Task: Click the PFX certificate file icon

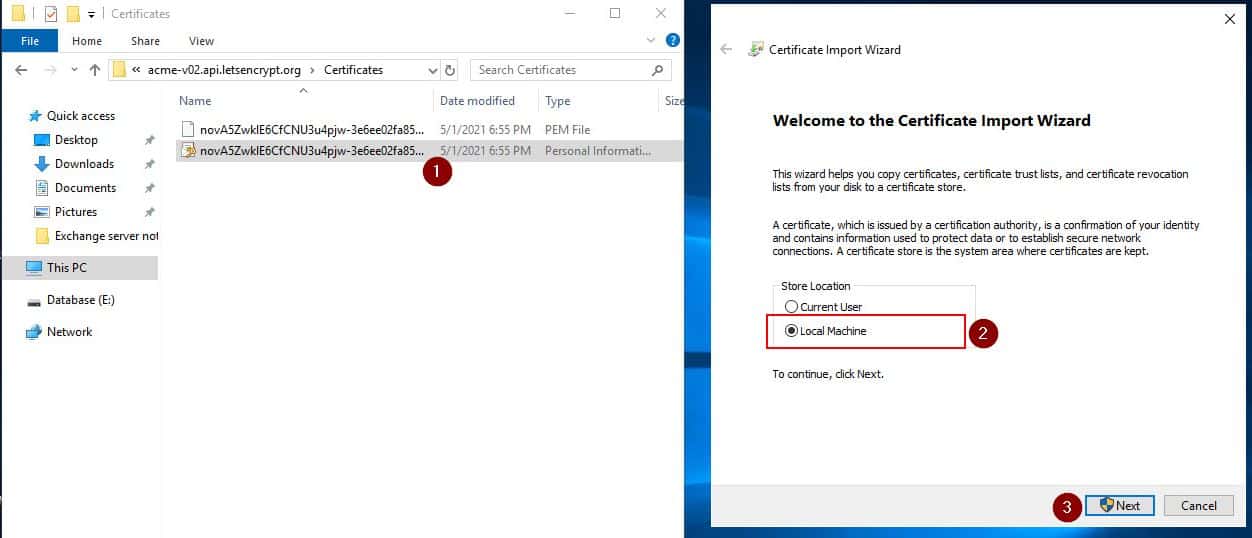Action: point(188,151)
